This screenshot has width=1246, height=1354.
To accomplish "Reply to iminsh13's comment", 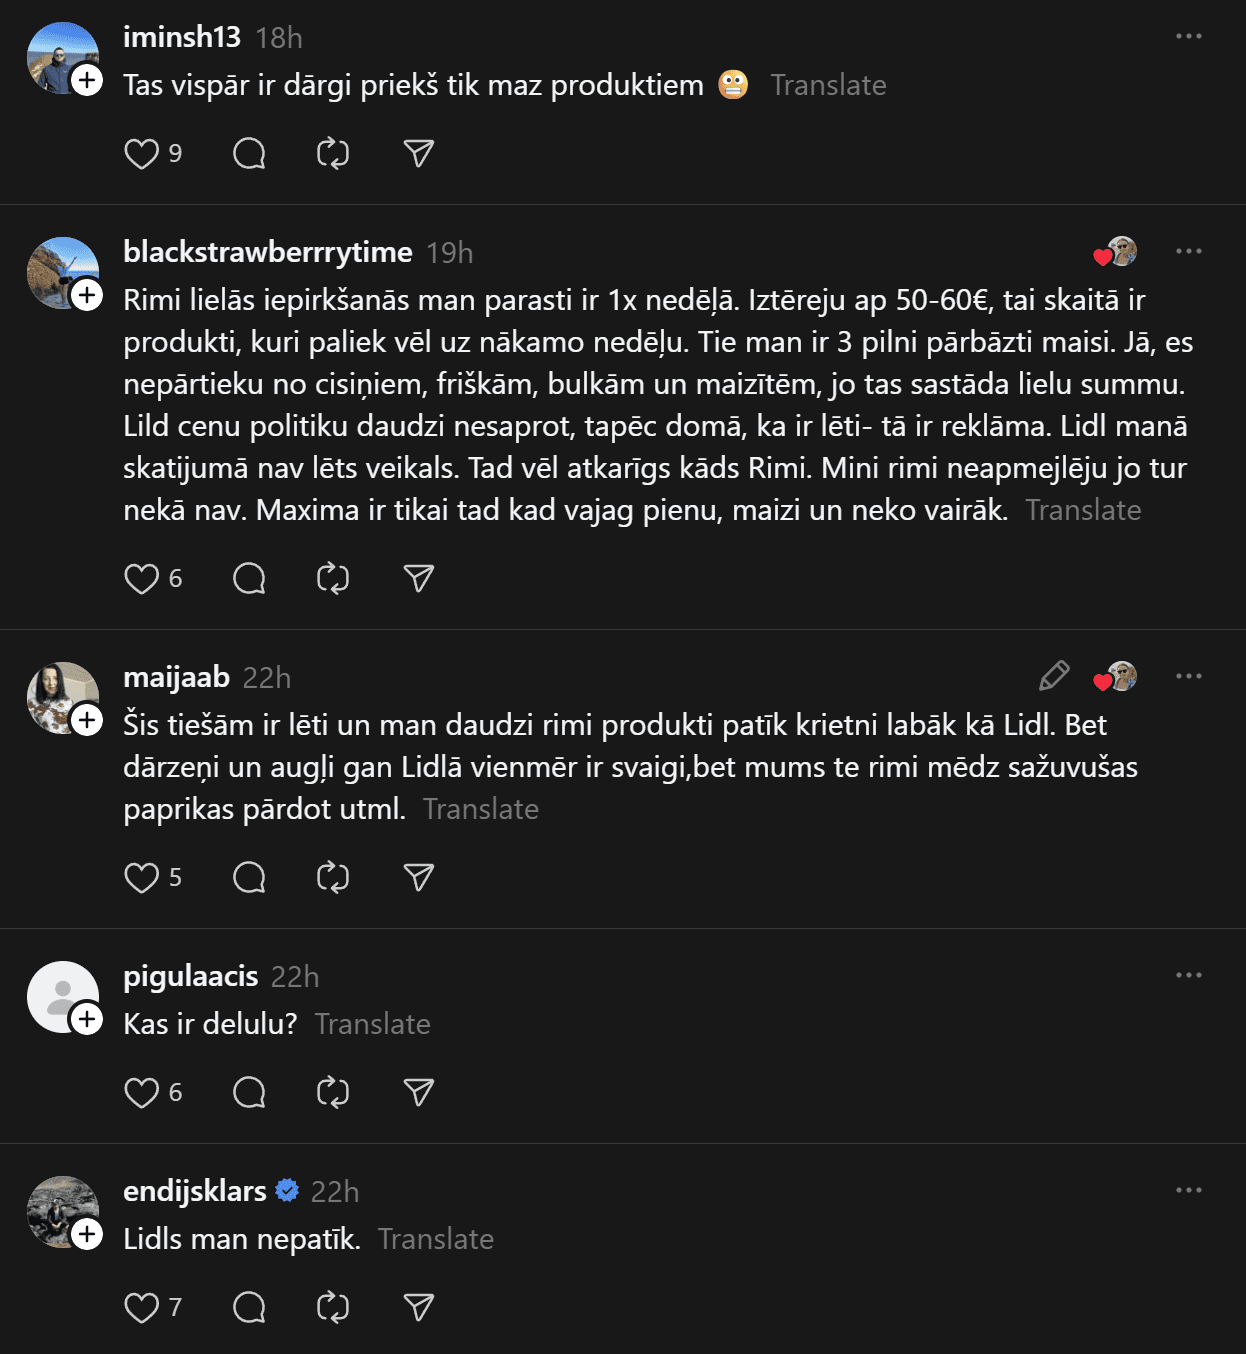I will click(x=249, y=154).
